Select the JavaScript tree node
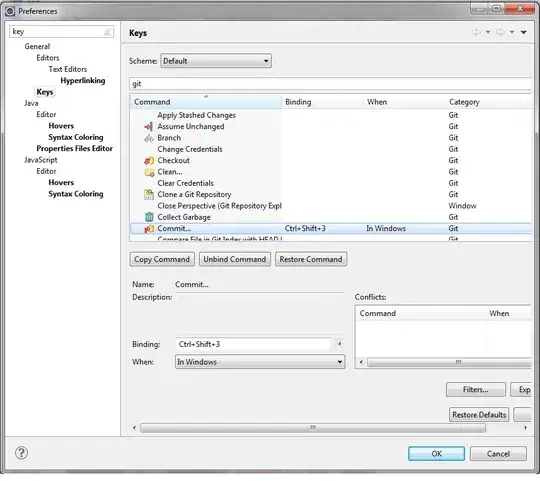 (x=41, y=160)
